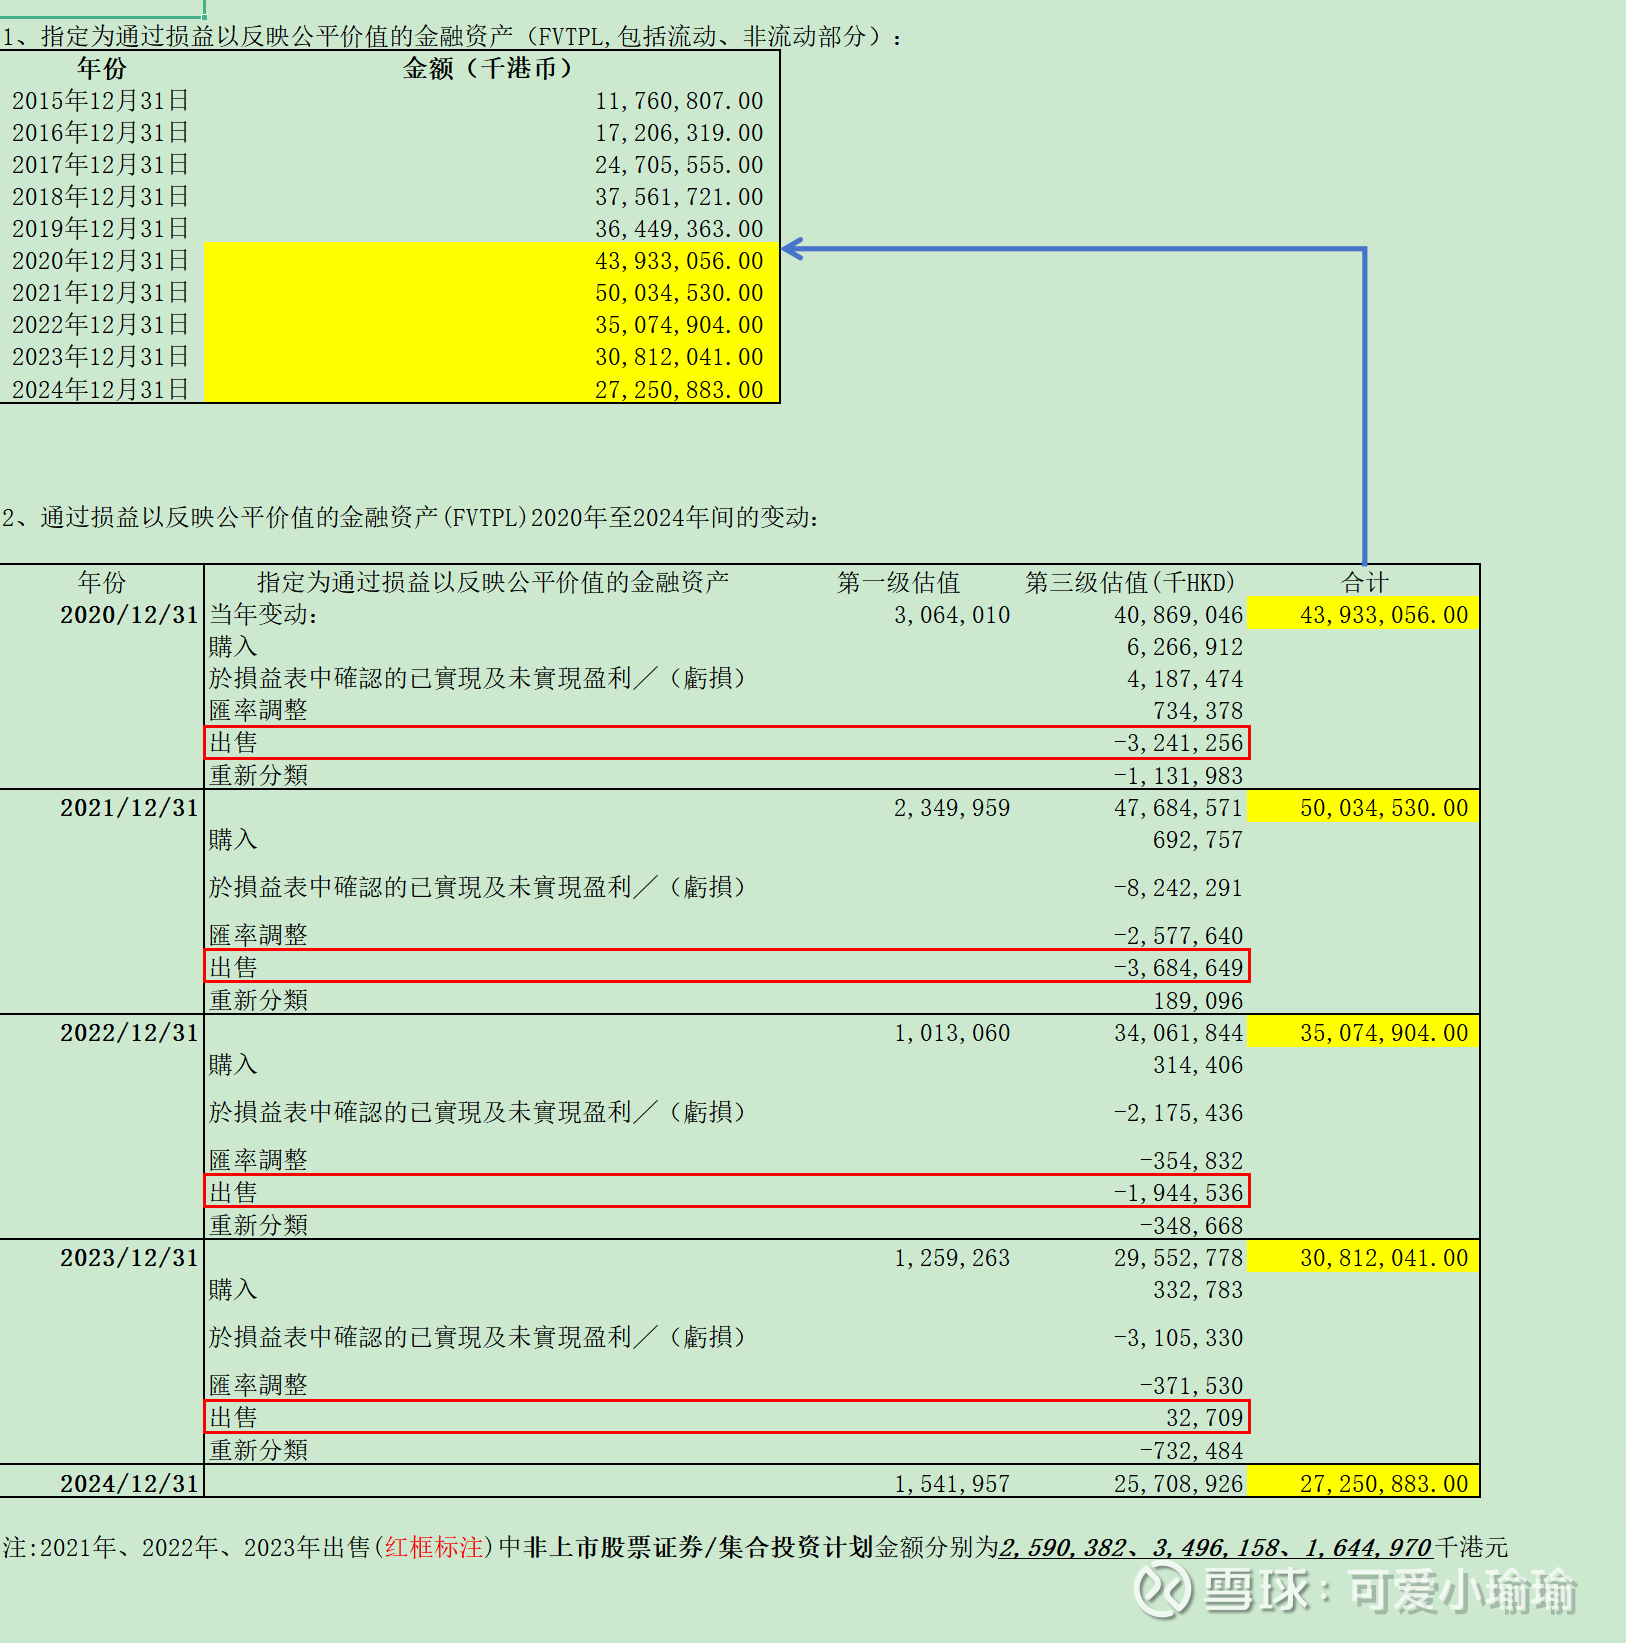Select reclassification value -732,484
This screenshot has height=1643, width=1626.
(1192, 1451)
